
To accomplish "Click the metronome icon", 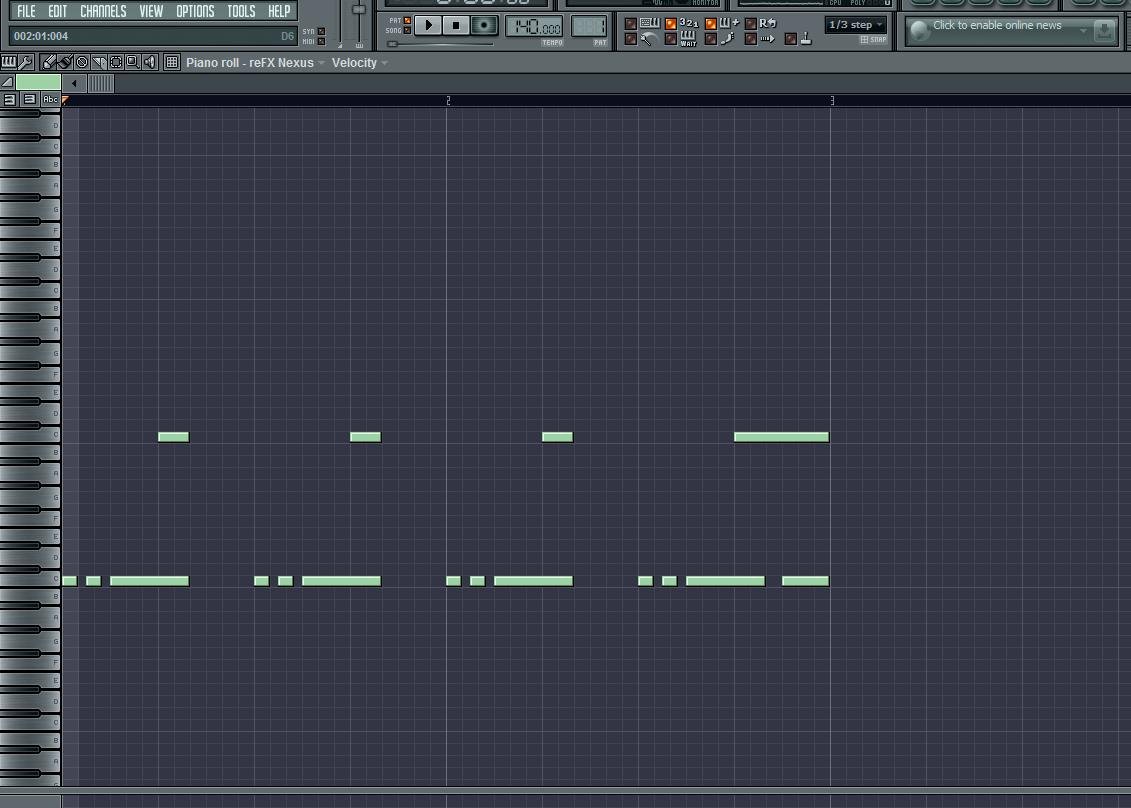I will click(648, 39).
